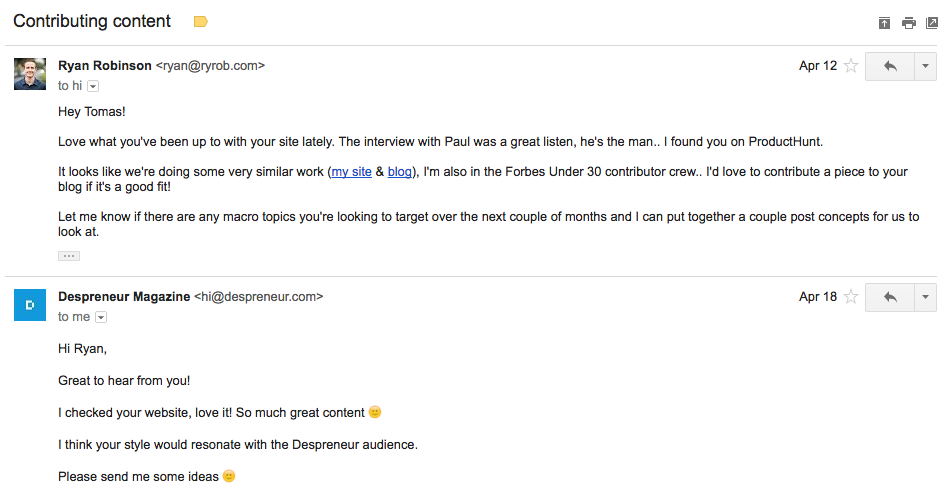
Task: Open conversation in a new window
Action: coord(932,23)
